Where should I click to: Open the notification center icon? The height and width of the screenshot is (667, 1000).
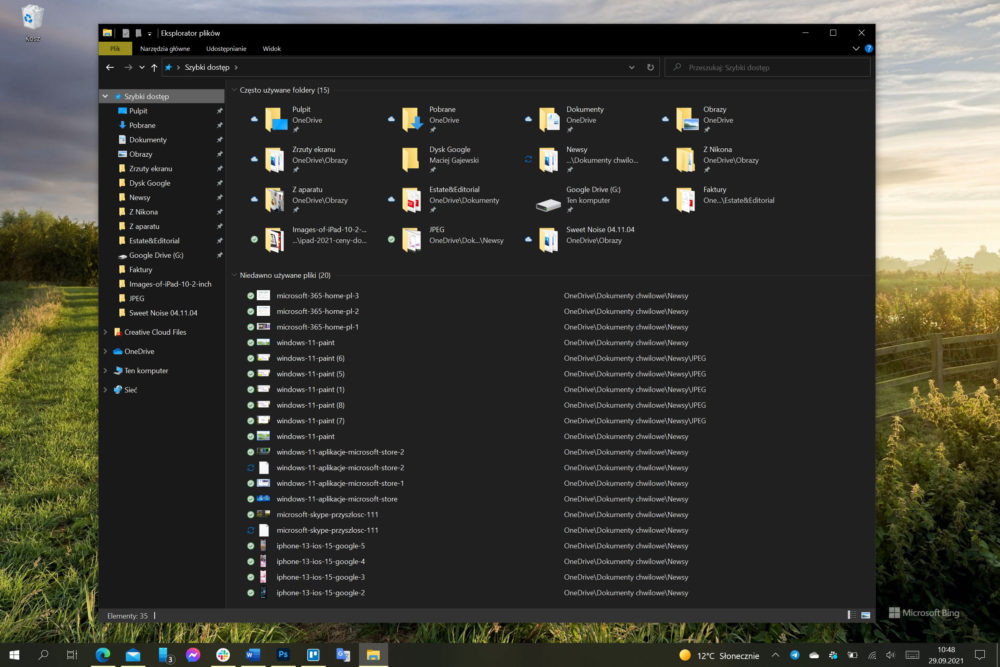[980, 655]
